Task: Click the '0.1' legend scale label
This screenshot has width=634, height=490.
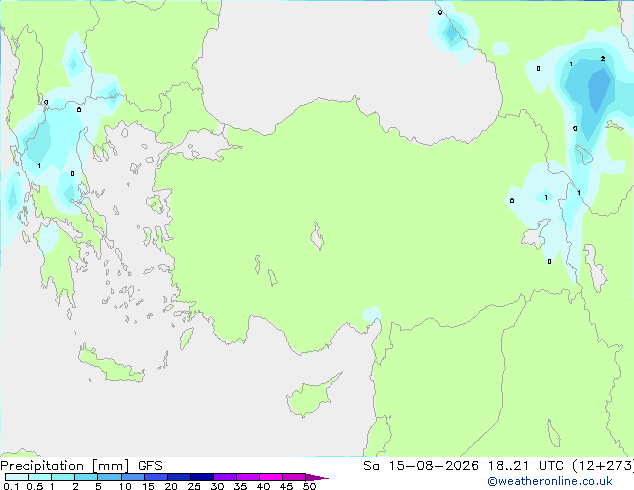Action: [x=11, y=486]
